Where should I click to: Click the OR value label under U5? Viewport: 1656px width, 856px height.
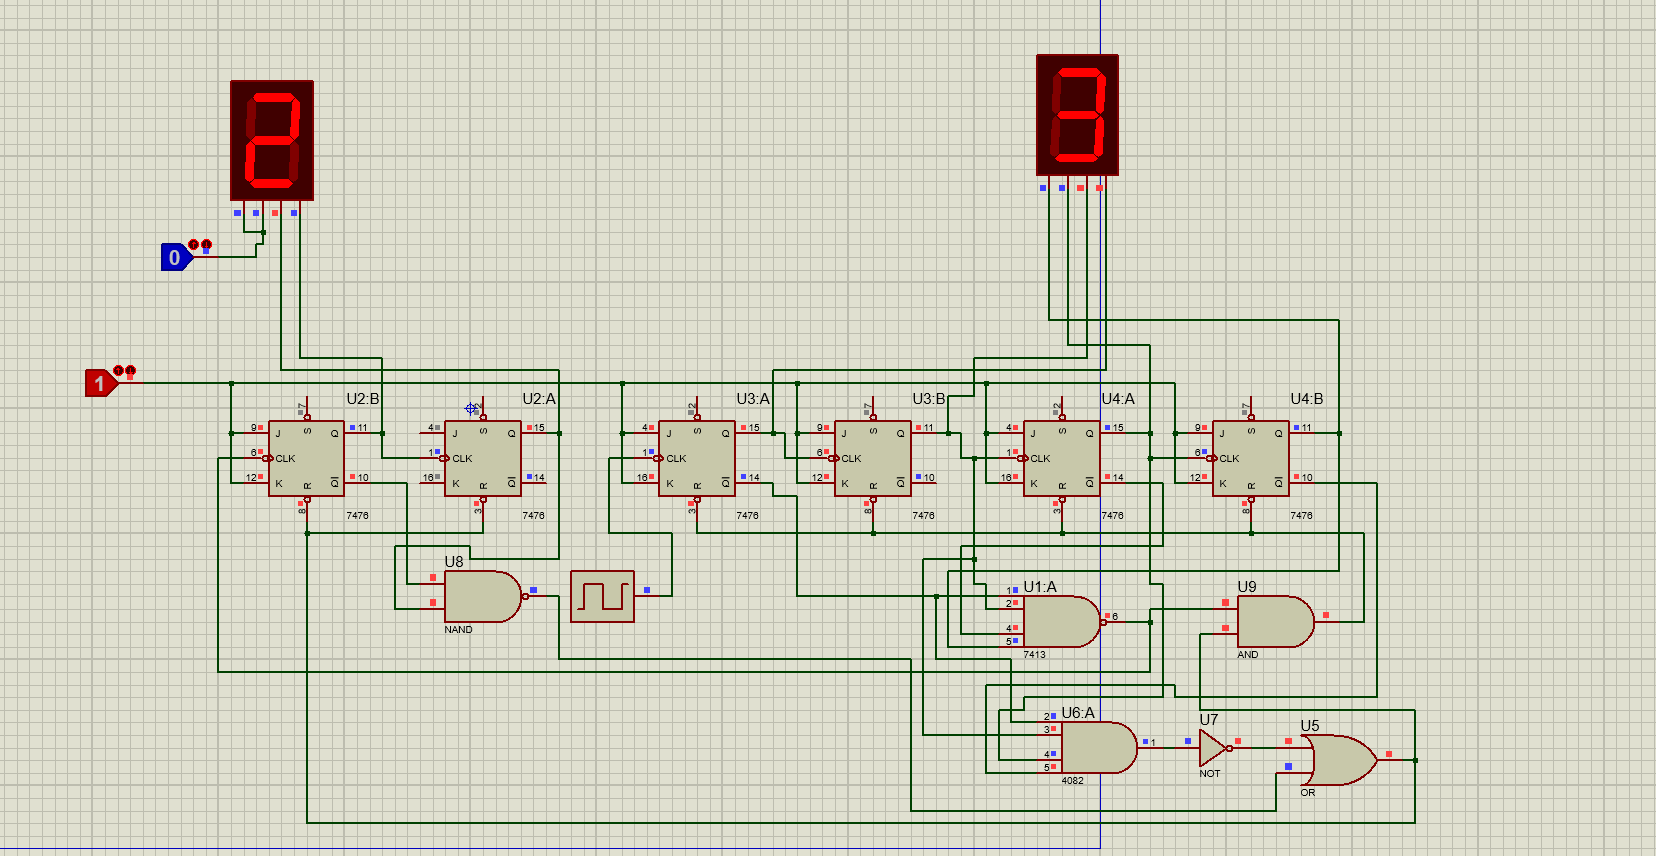point(1308,793)
